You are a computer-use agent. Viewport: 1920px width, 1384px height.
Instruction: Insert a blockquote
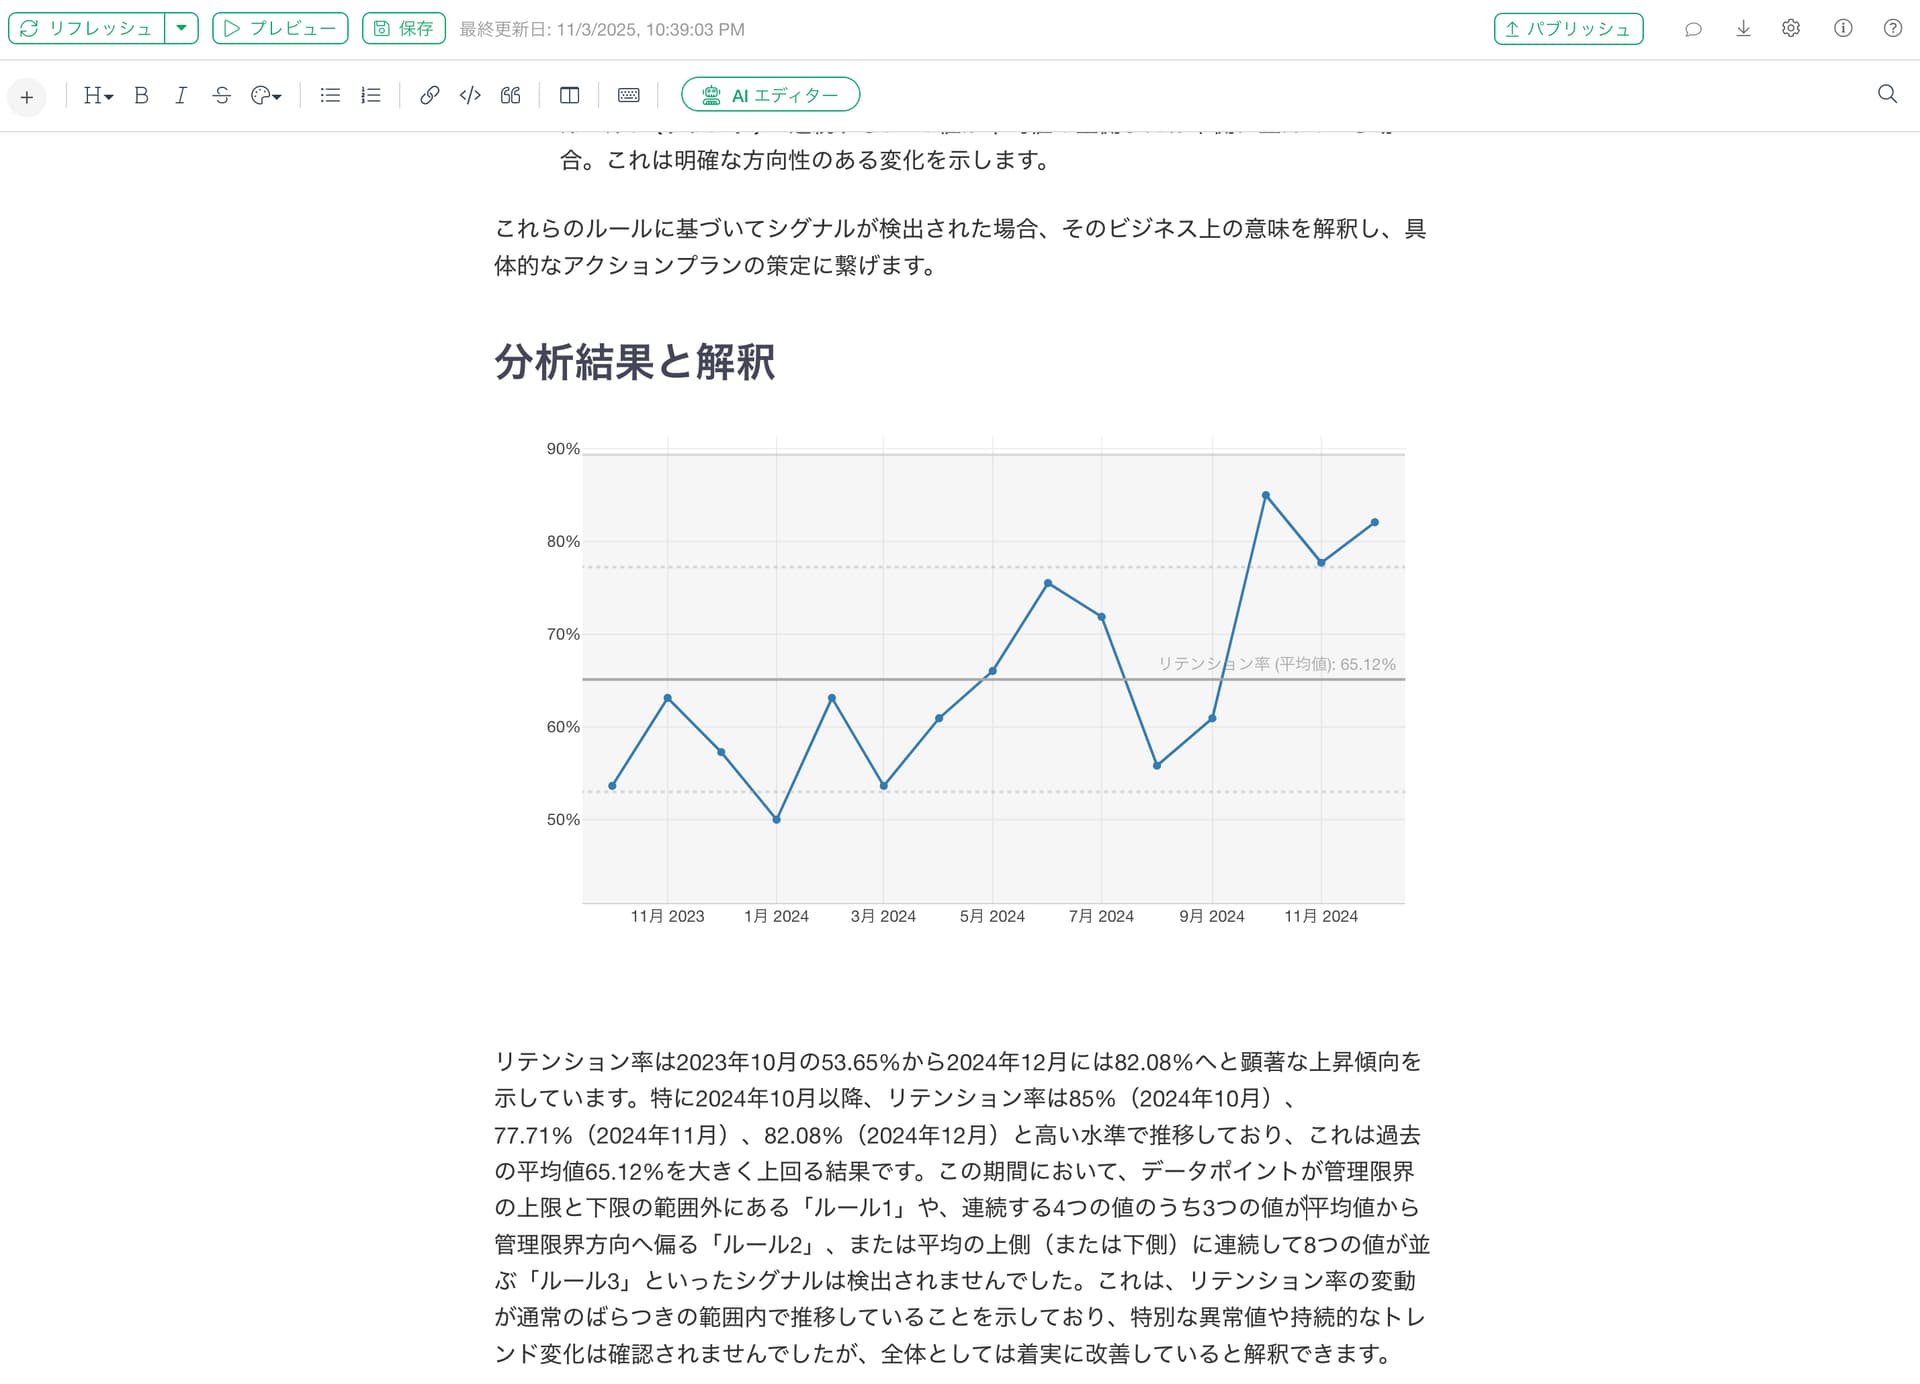(511, 95)
